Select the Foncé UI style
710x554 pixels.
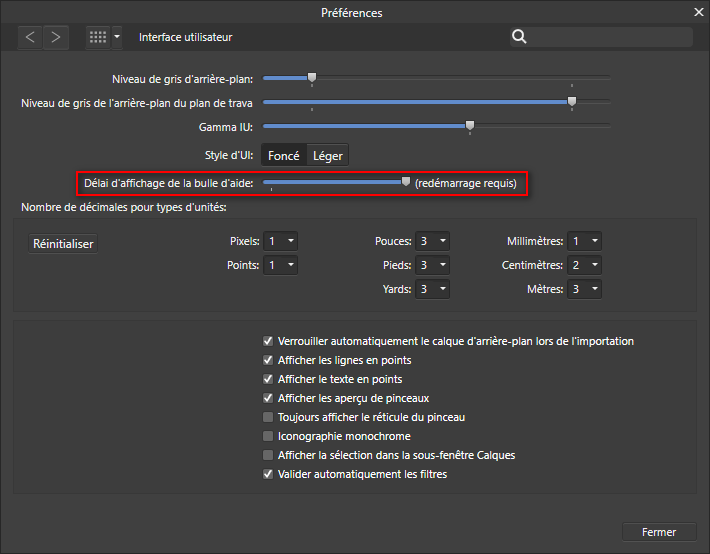tap(284, 155)
